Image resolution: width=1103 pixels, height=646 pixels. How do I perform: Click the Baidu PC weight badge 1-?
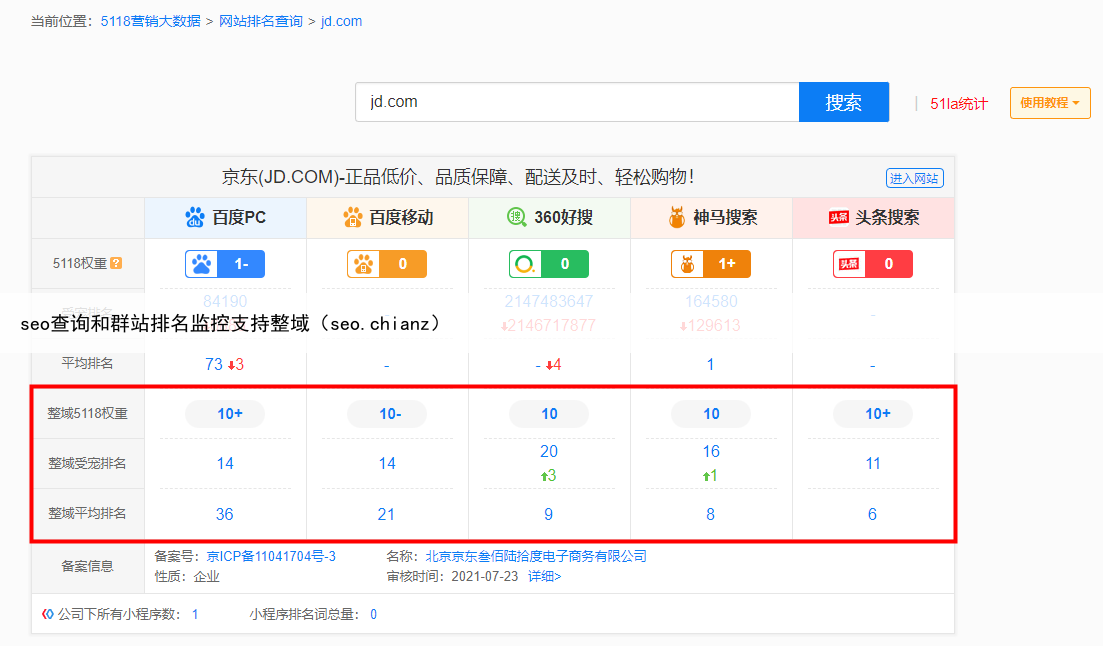click(x=225, y=264)
